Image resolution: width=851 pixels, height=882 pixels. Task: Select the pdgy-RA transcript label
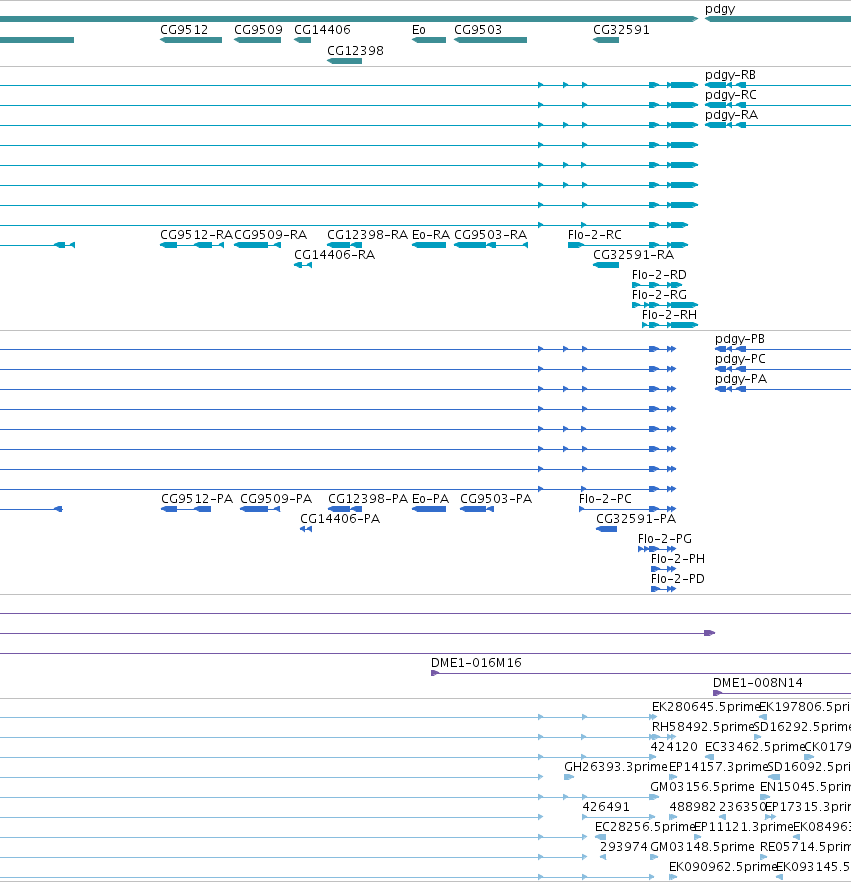(731, 115)
